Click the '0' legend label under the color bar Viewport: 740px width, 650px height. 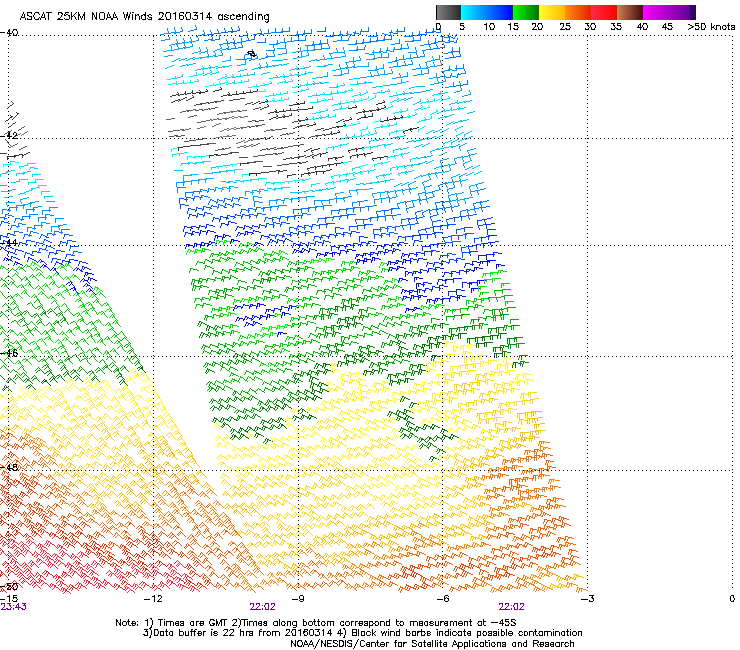point(438,27)
